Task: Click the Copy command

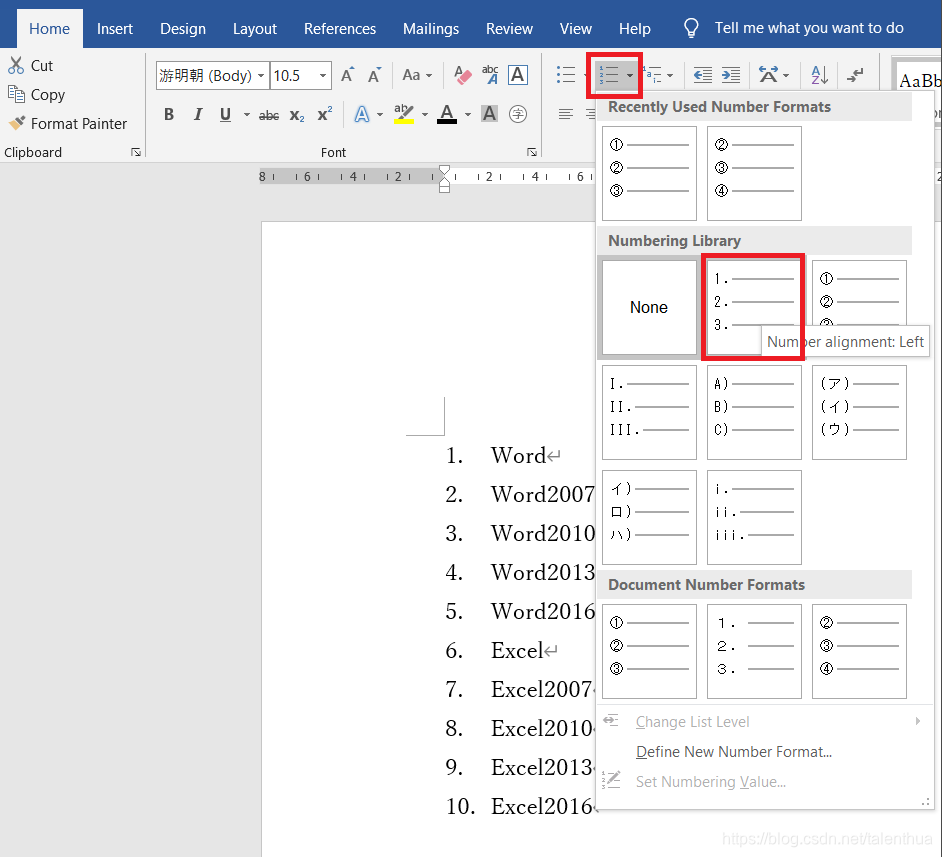Action: [x=36, y=94]
